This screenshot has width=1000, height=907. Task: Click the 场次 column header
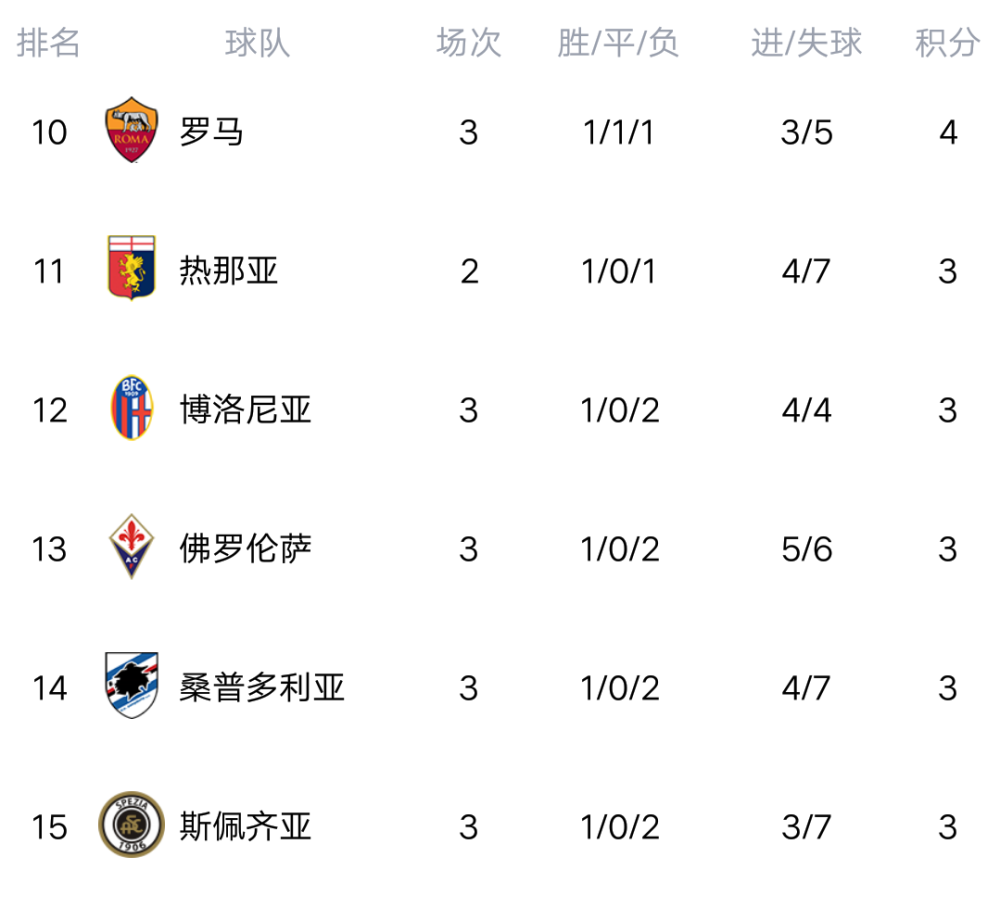(468, 43)
